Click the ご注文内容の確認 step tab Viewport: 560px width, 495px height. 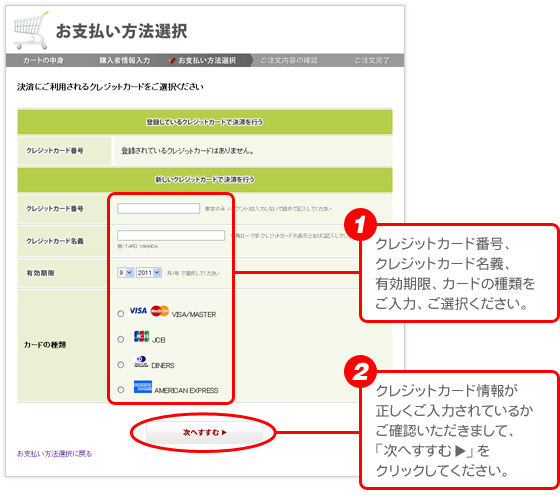[289, 60]
